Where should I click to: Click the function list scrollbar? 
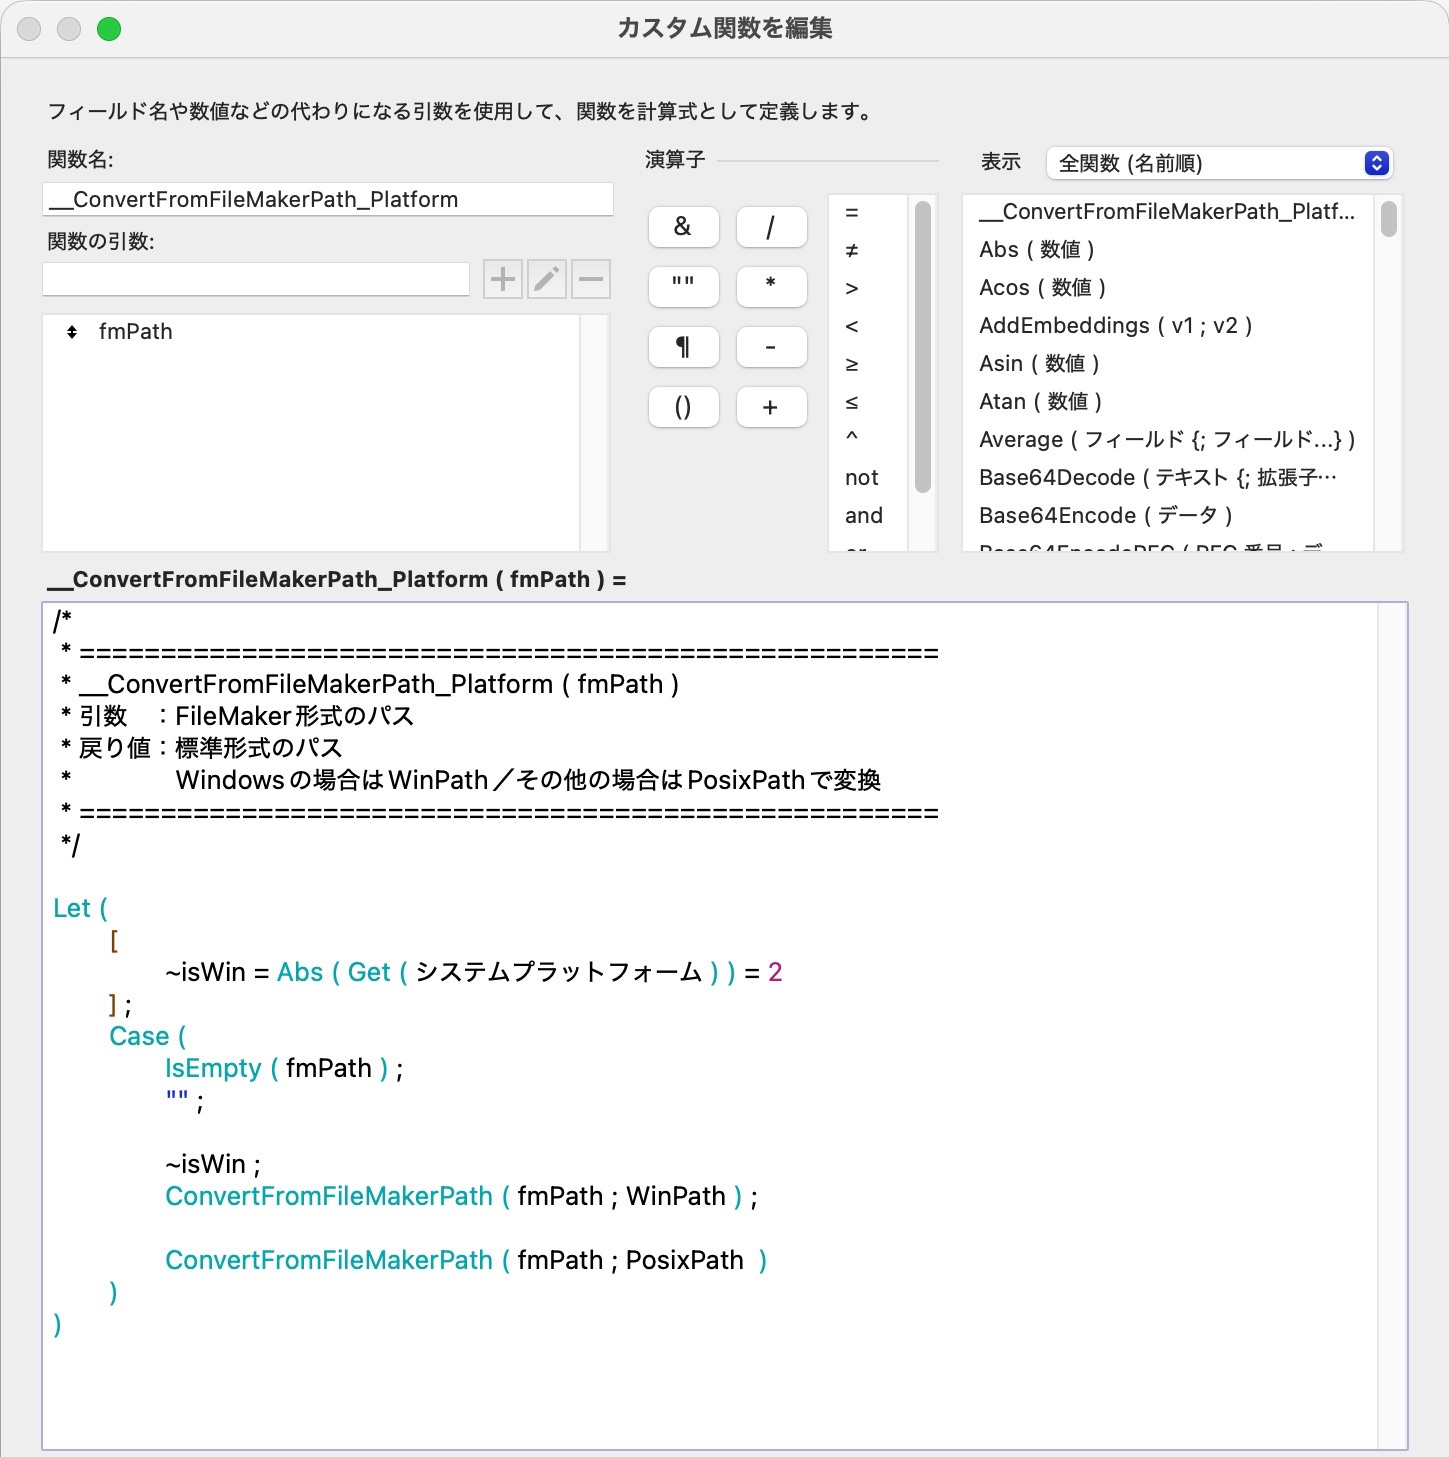coord(1389,219)
